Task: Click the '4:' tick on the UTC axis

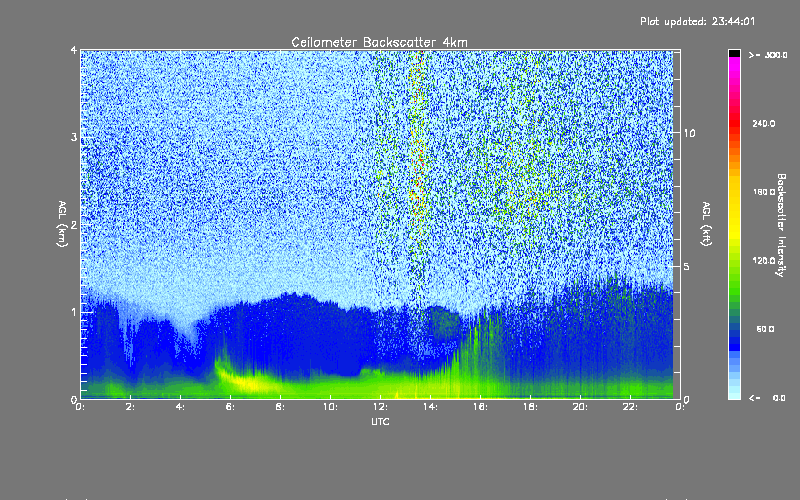Action: 181,407
